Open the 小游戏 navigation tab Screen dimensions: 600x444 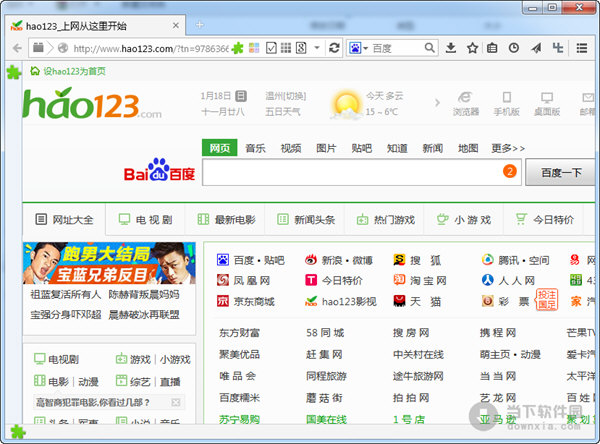pos(464,220)
